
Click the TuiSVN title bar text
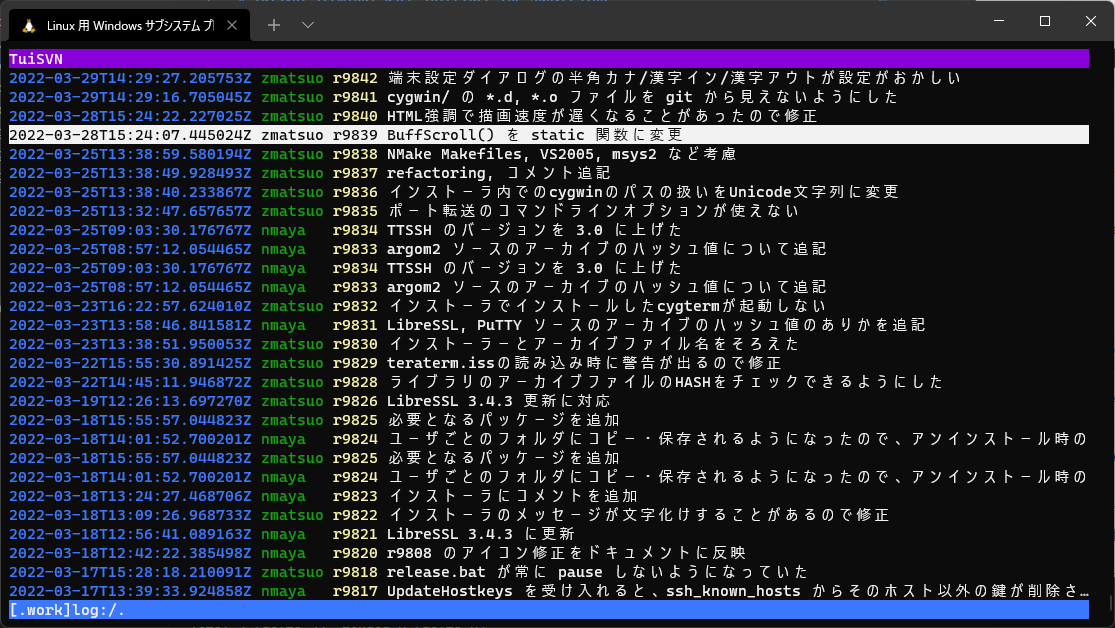(36, 59)
